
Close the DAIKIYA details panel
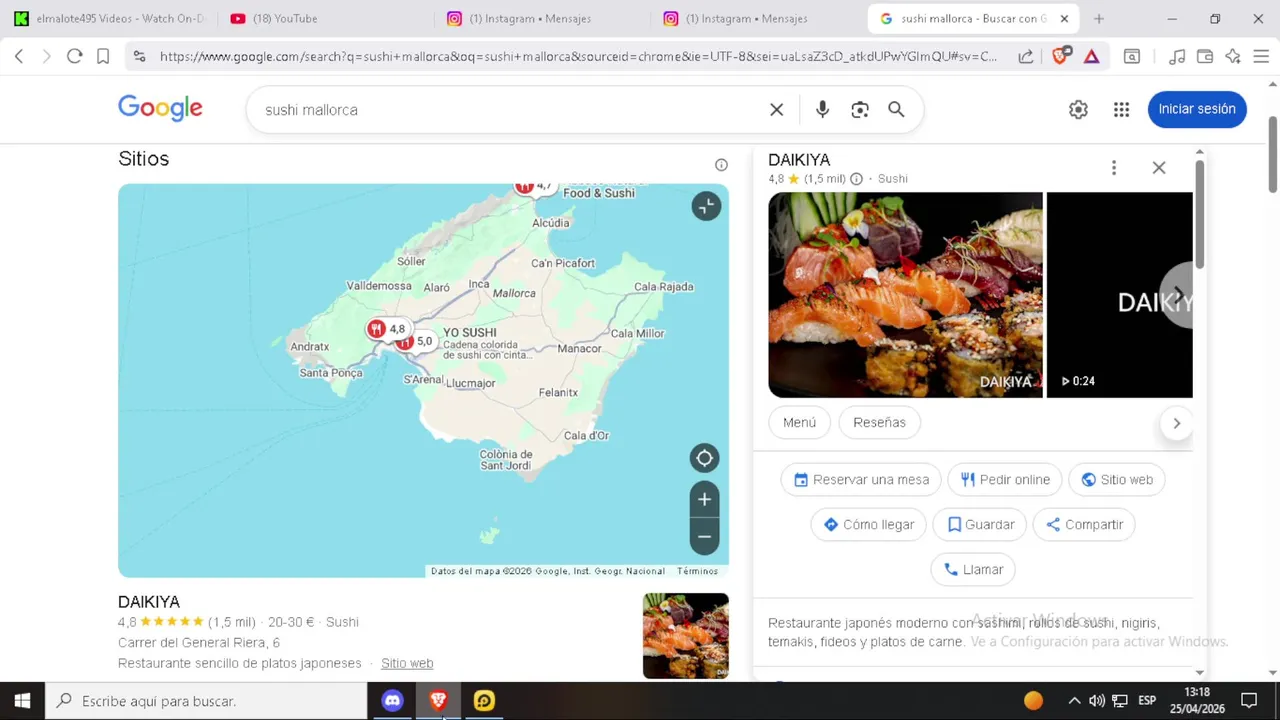pyautogui.click(x=1159, y=168)
